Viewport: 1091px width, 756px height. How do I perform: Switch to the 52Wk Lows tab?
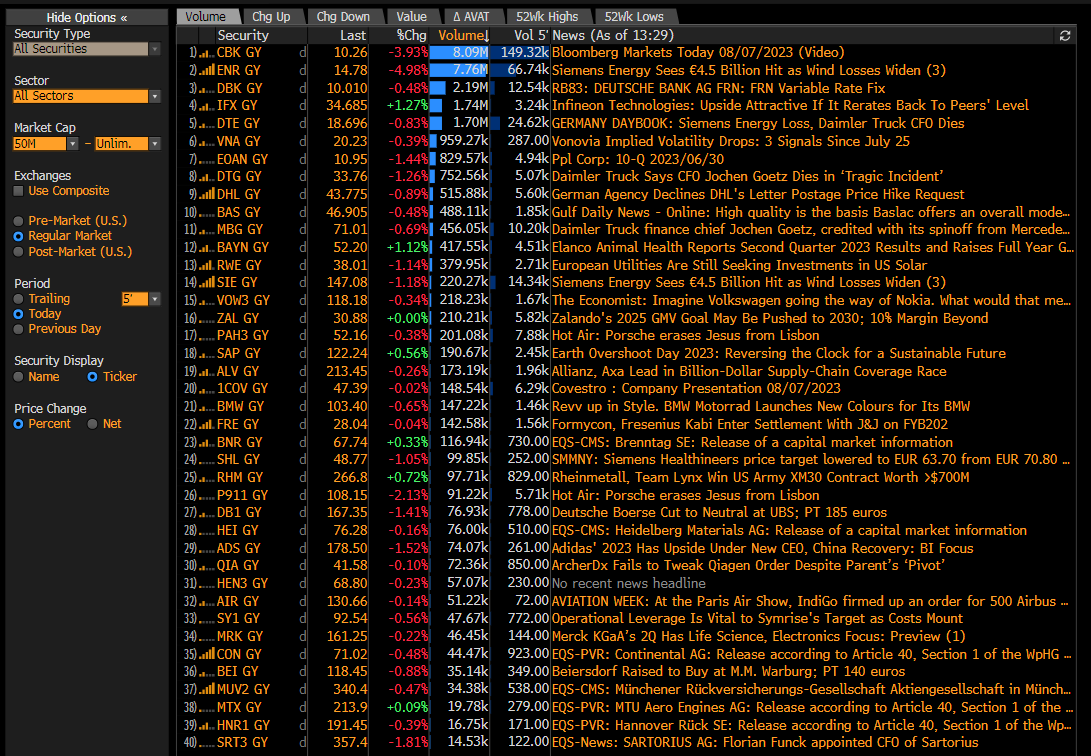[x=634, y=17]
